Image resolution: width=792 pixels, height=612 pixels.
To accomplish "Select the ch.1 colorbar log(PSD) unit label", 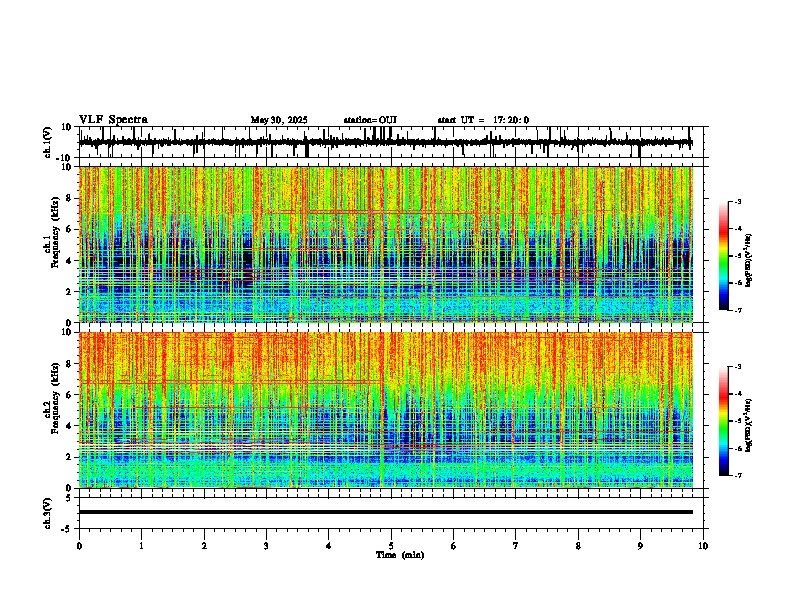I will pyautogui.click(x=749, y=261).
